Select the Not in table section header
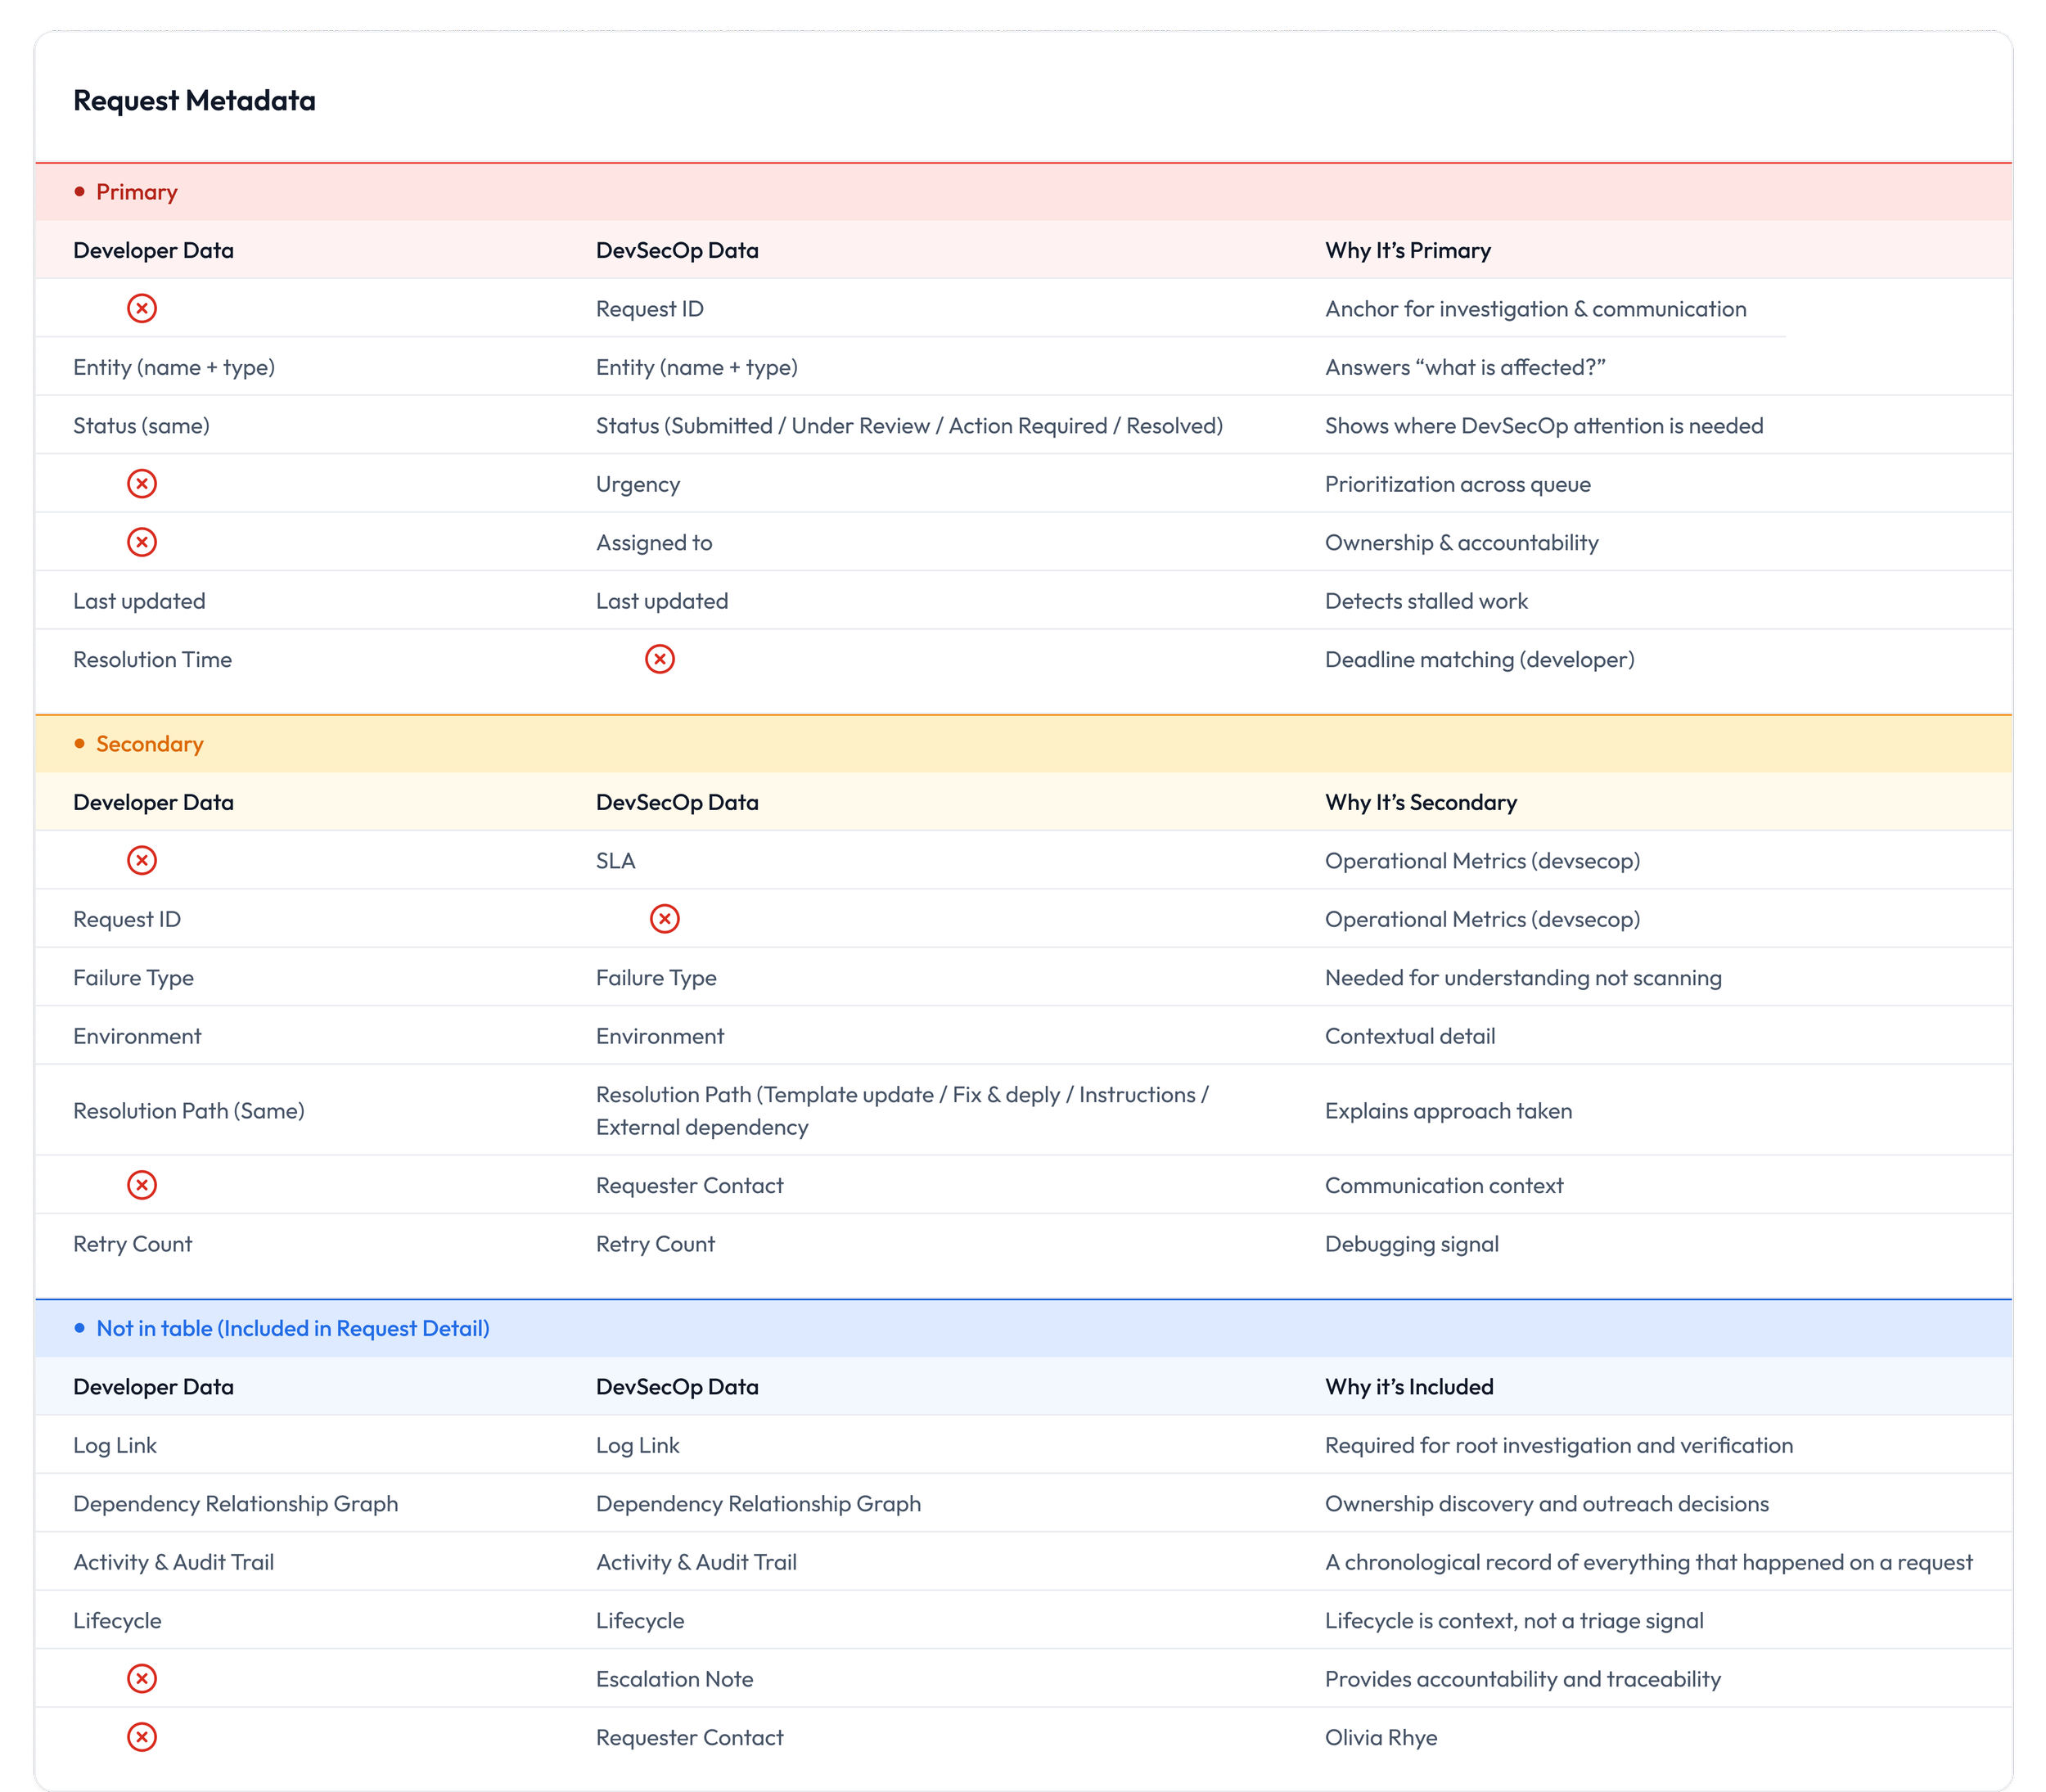Screen dimensions: 2046x1792 (x=292, y=1328)
